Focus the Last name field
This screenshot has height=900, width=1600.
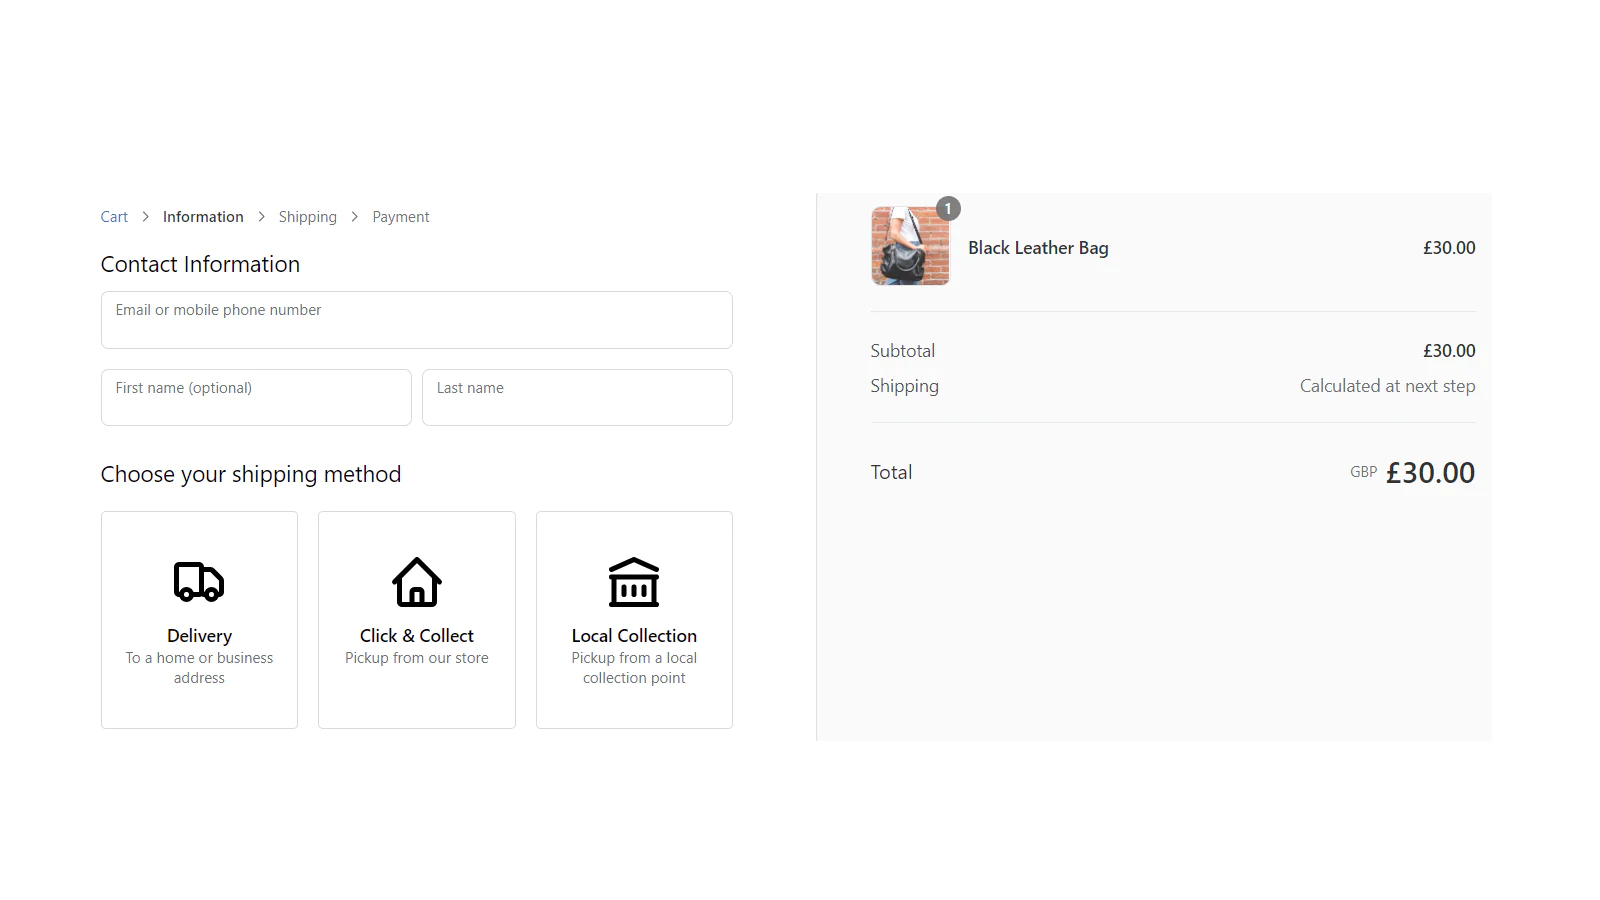click(578, 398)
